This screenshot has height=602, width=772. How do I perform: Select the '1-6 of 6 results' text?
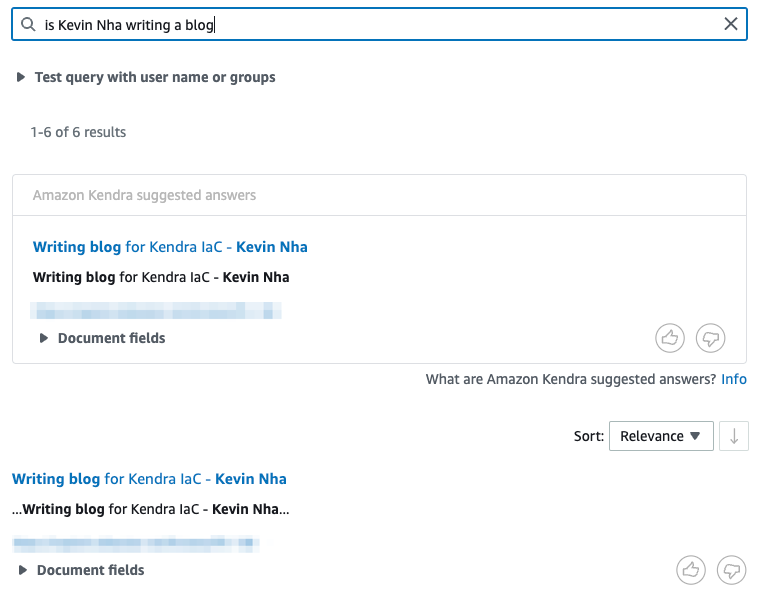tap(78, 132)
